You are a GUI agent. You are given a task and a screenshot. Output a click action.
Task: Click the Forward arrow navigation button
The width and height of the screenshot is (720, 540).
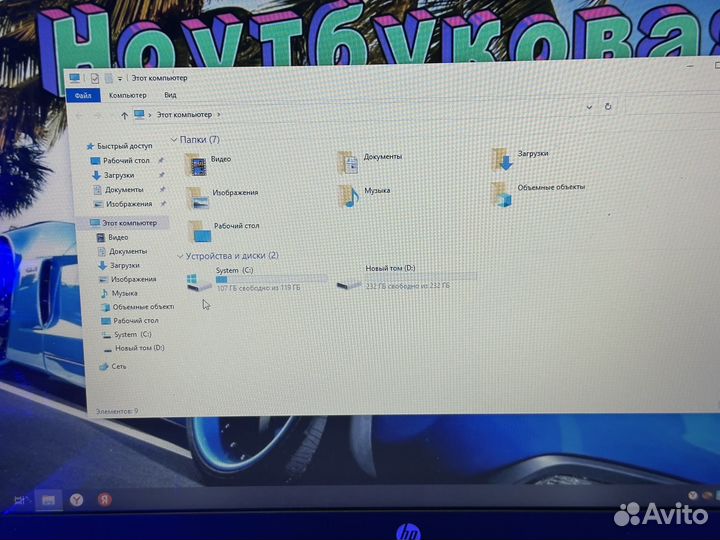[x=98, y=116]
